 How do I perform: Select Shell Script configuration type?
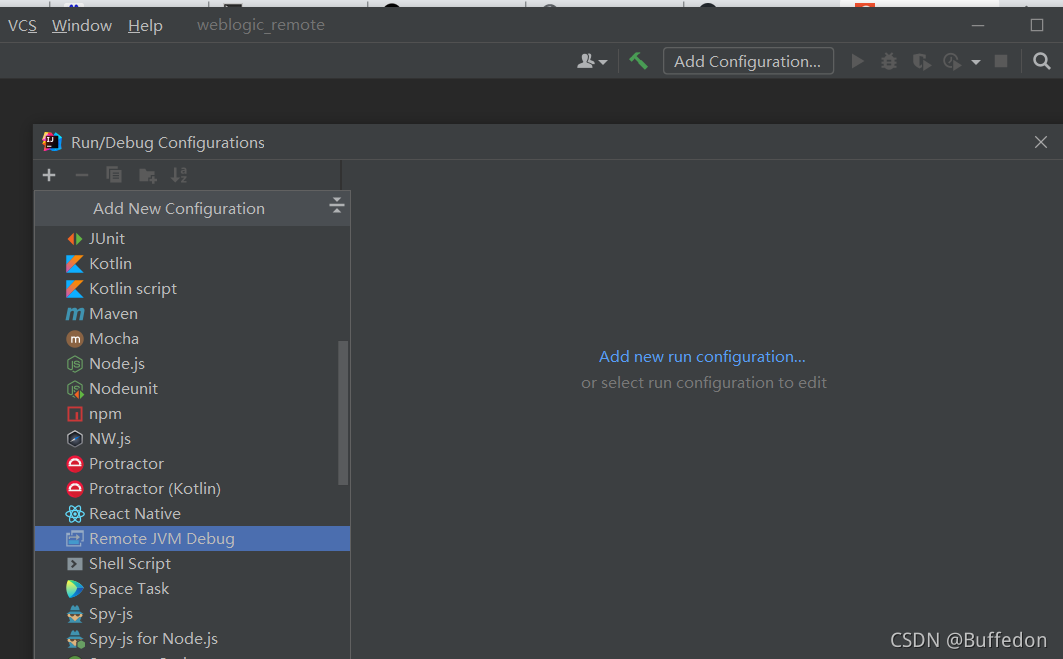pyautogui.click(x=193, y=564)
